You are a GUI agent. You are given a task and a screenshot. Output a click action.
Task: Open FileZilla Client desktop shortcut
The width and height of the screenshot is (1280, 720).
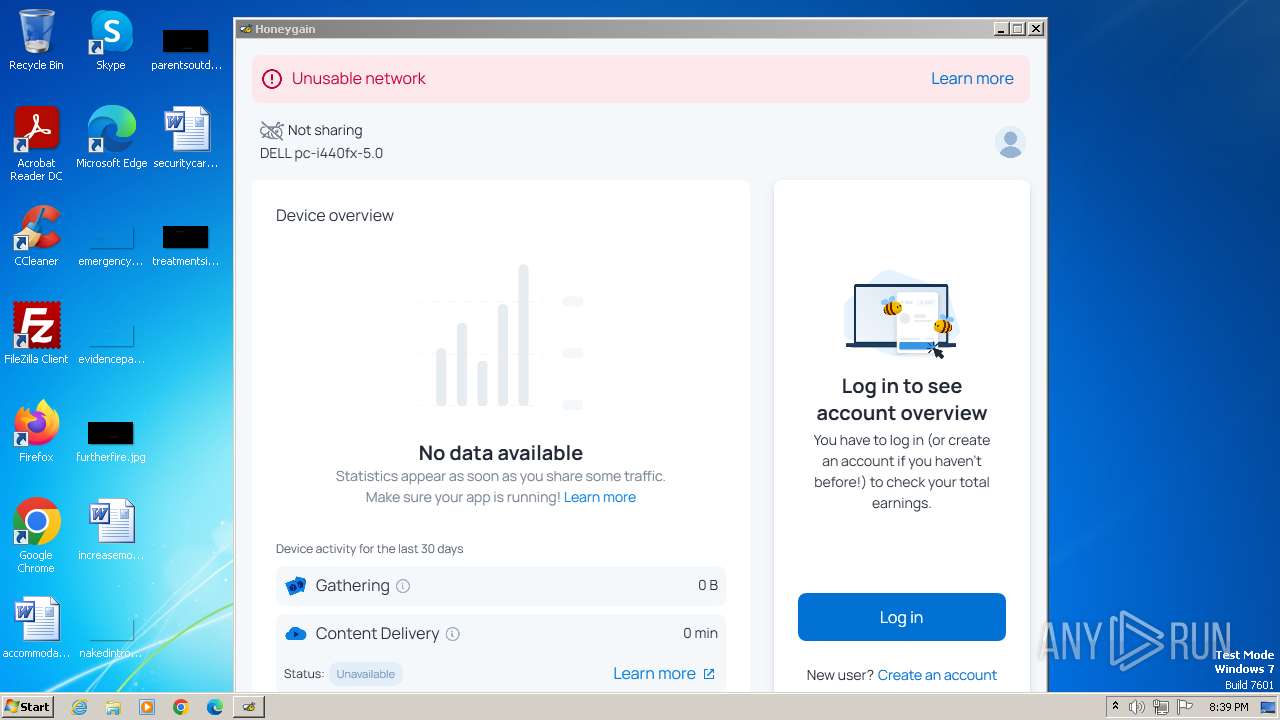(36, 335)
